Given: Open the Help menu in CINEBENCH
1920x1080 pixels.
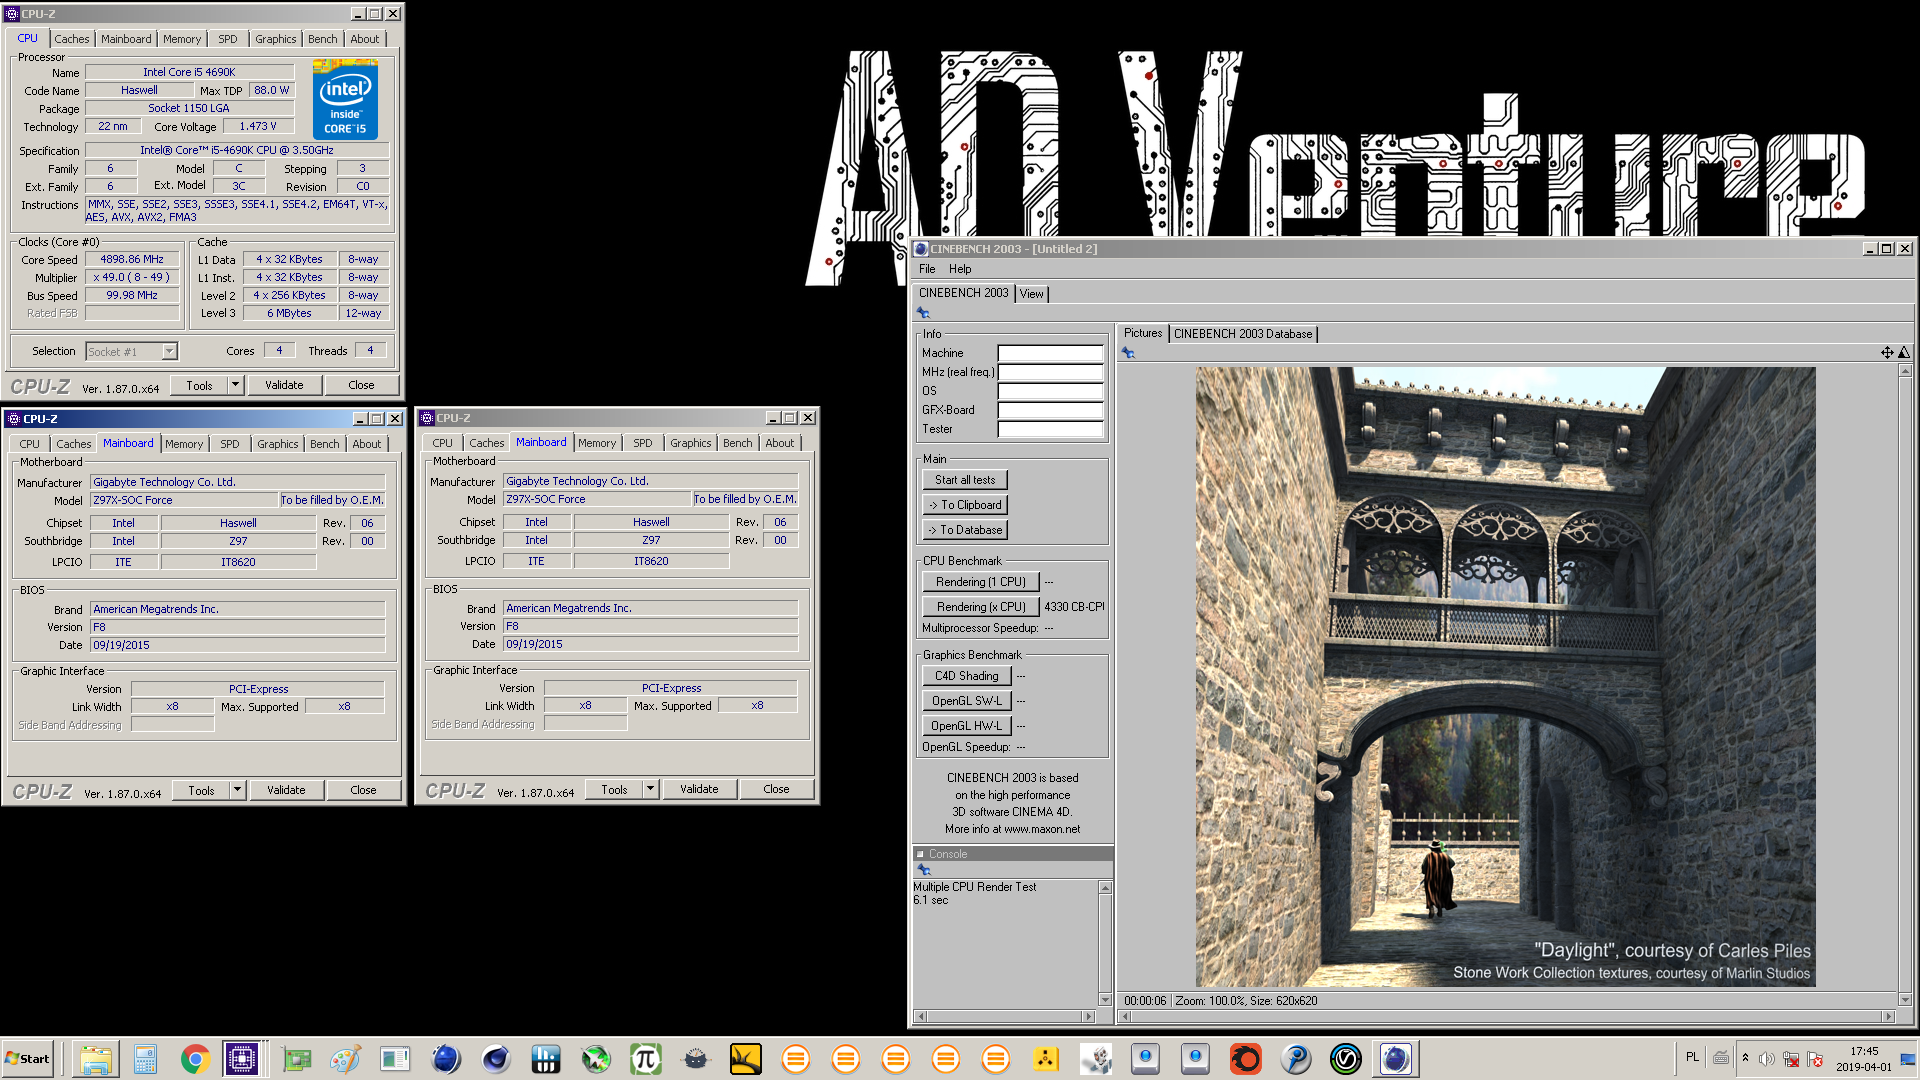Looking at the screenshot, I should point(960,269).
